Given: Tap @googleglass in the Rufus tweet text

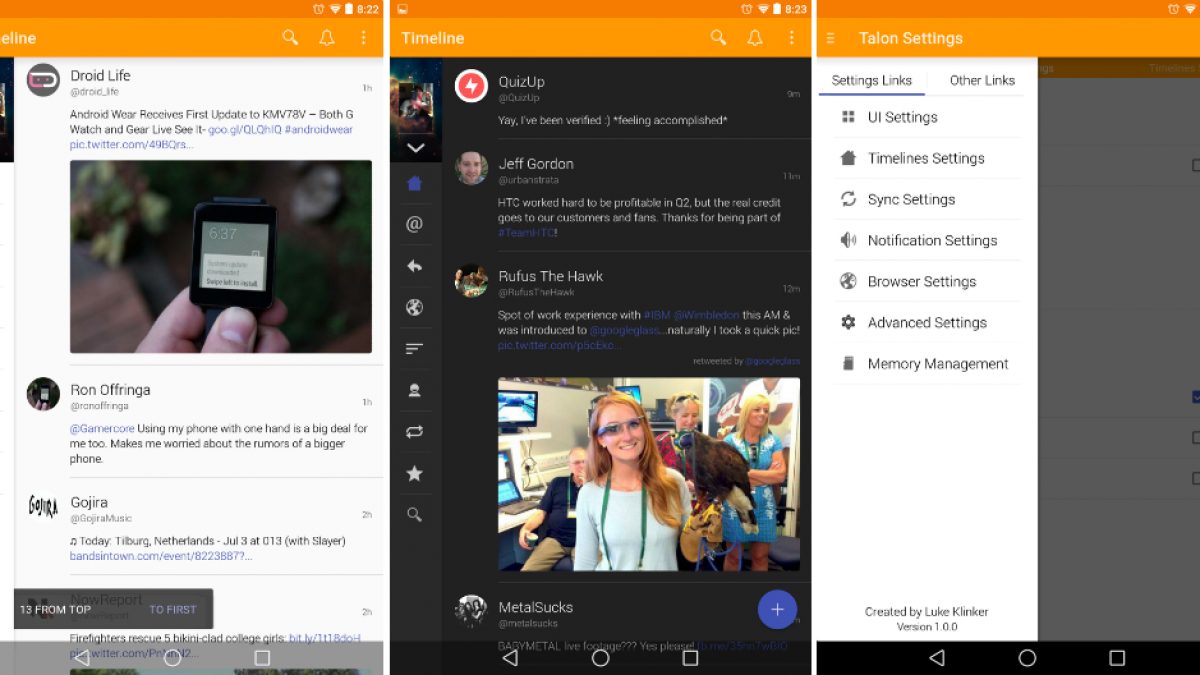Looking at the screenshot, I should pyautogui.click(x=627, y=330).
